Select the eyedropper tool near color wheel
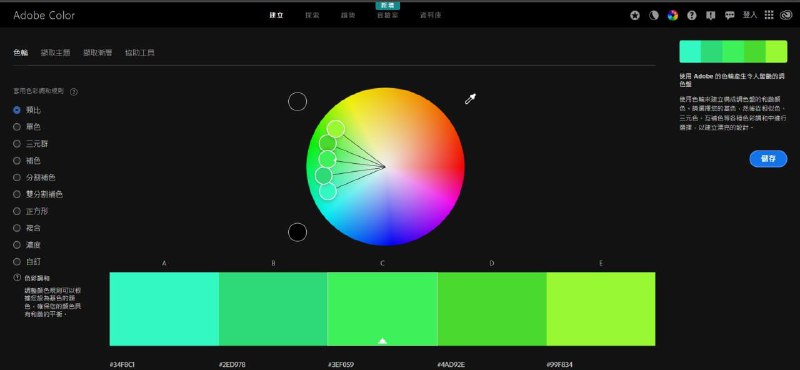Viewport: 800px width, 370px height. [x=470, y=99]
